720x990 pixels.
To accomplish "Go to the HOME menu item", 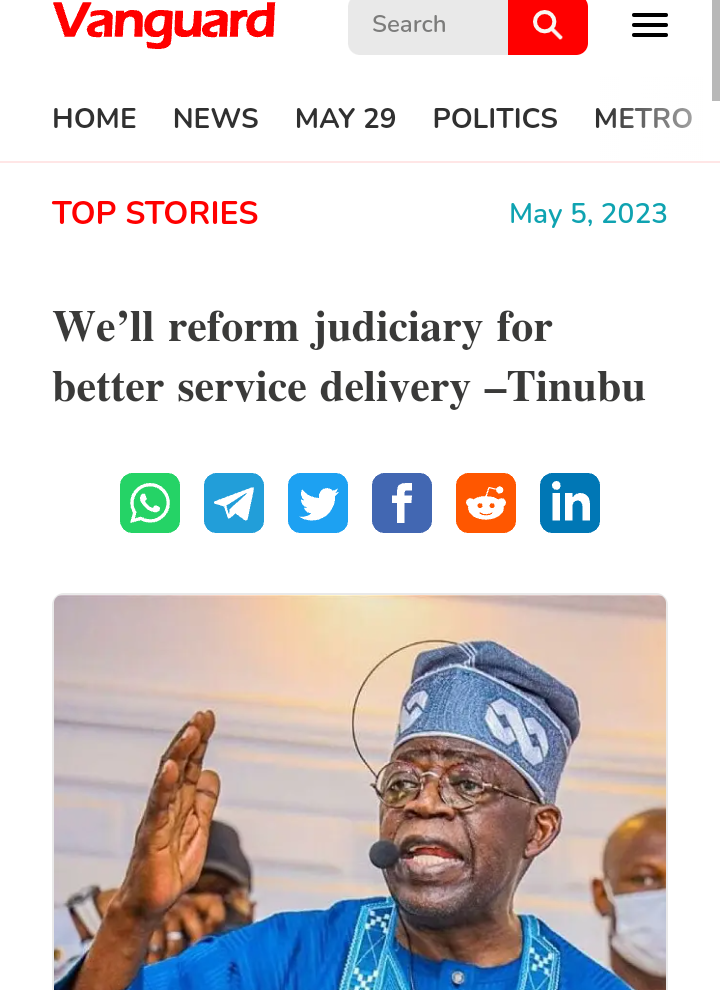I will (94, 118).
